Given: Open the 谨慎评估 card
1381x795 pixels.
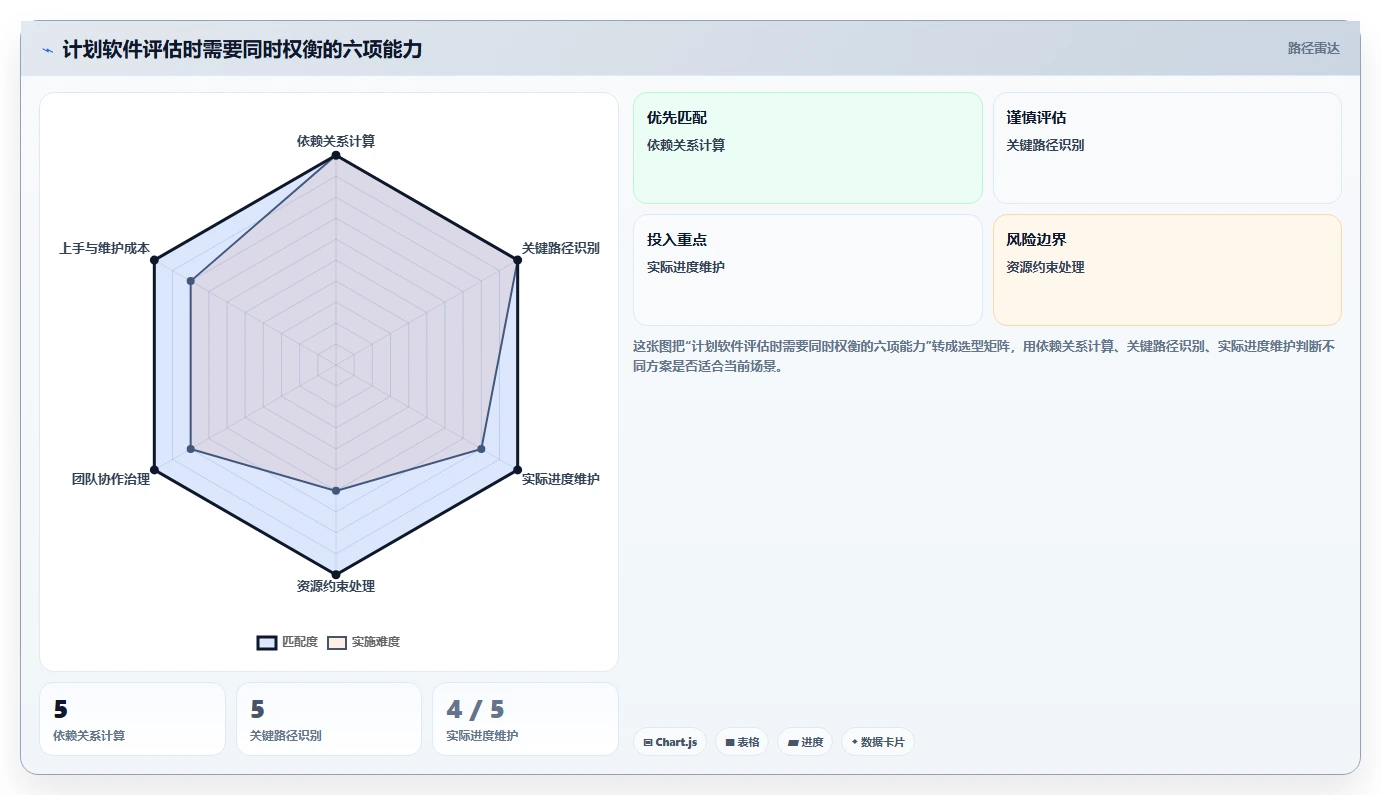Looking at the screenshot, I should tap(1167, 148).
